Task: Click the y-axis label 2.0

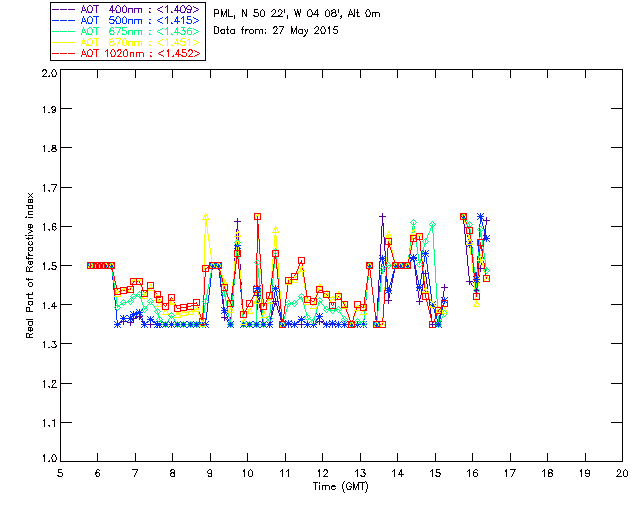Action: (x=49, y=73)
